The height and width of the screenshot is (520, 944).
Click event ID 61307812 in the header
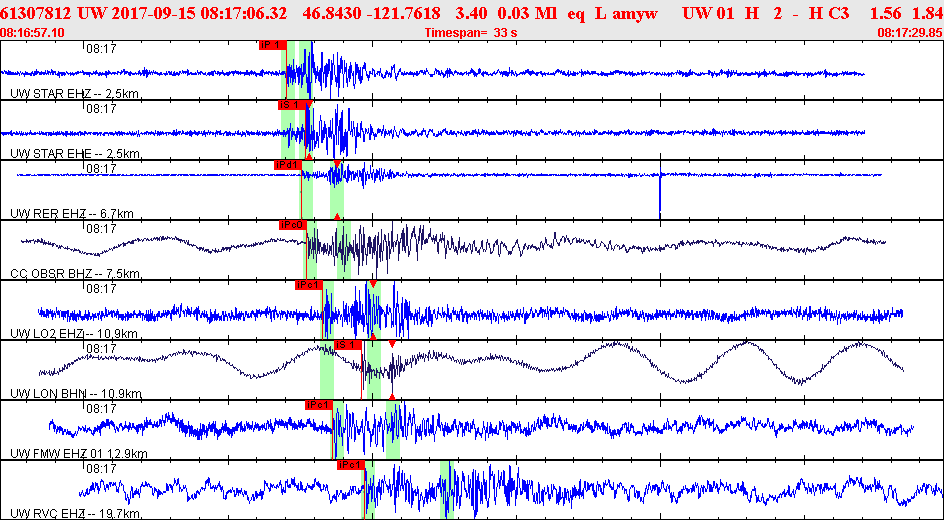(37, 13)
